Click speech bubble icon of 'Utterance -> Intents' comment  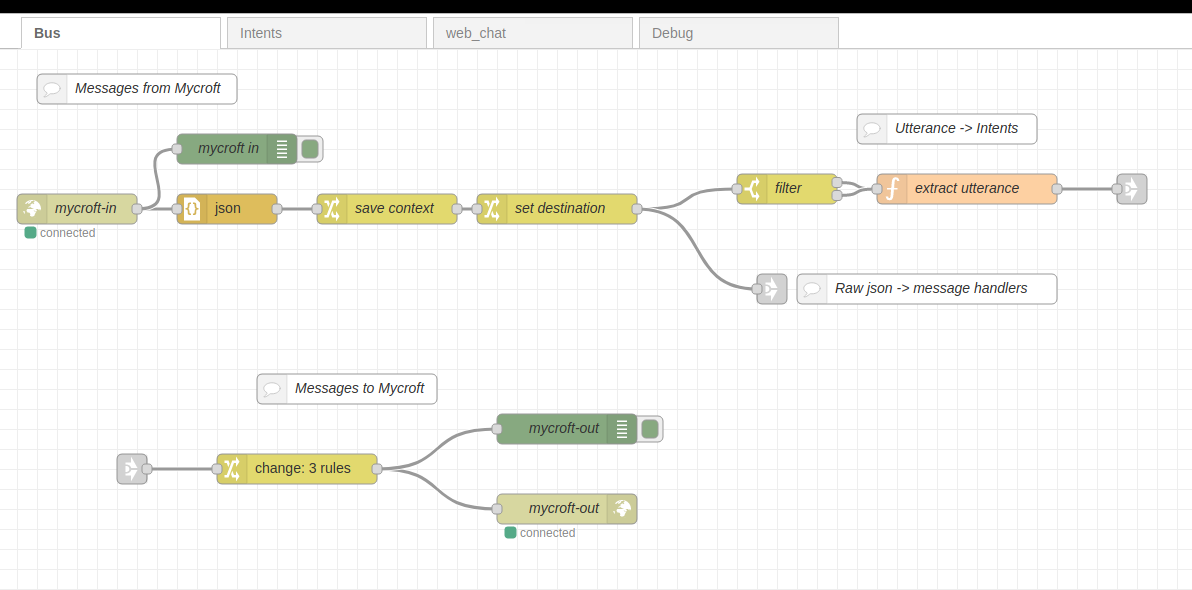(x=872, y=128)
